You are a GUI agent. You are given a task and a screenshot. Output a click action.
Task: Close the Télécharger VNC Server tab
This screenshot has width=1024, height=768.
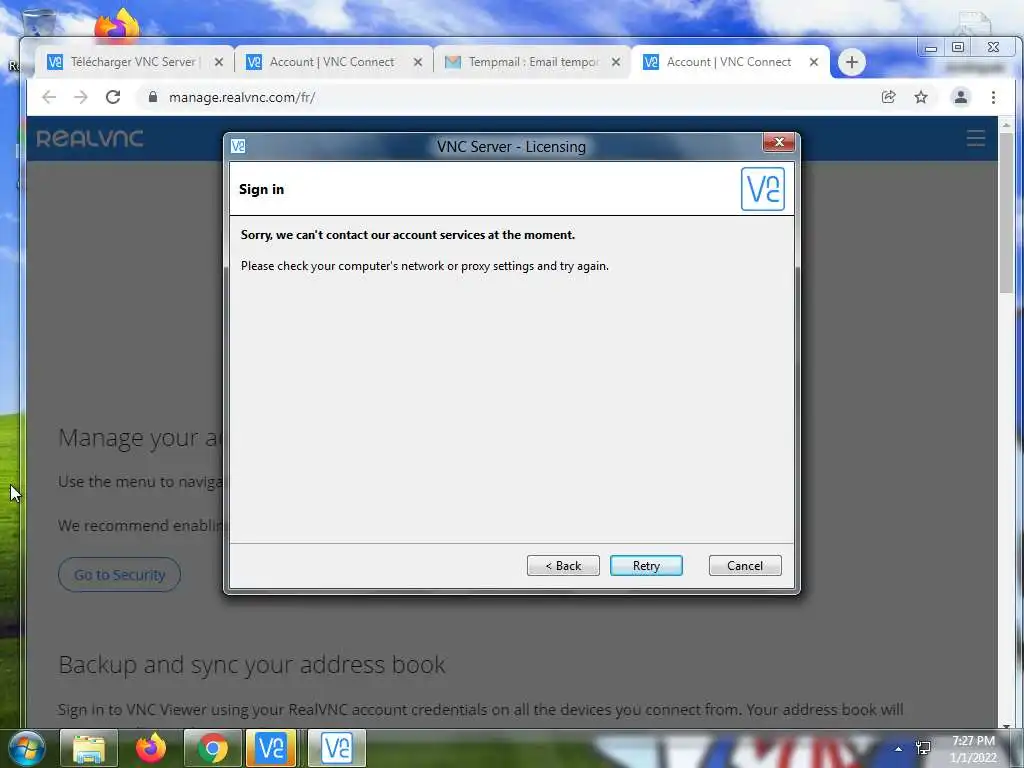pos(219,62)
